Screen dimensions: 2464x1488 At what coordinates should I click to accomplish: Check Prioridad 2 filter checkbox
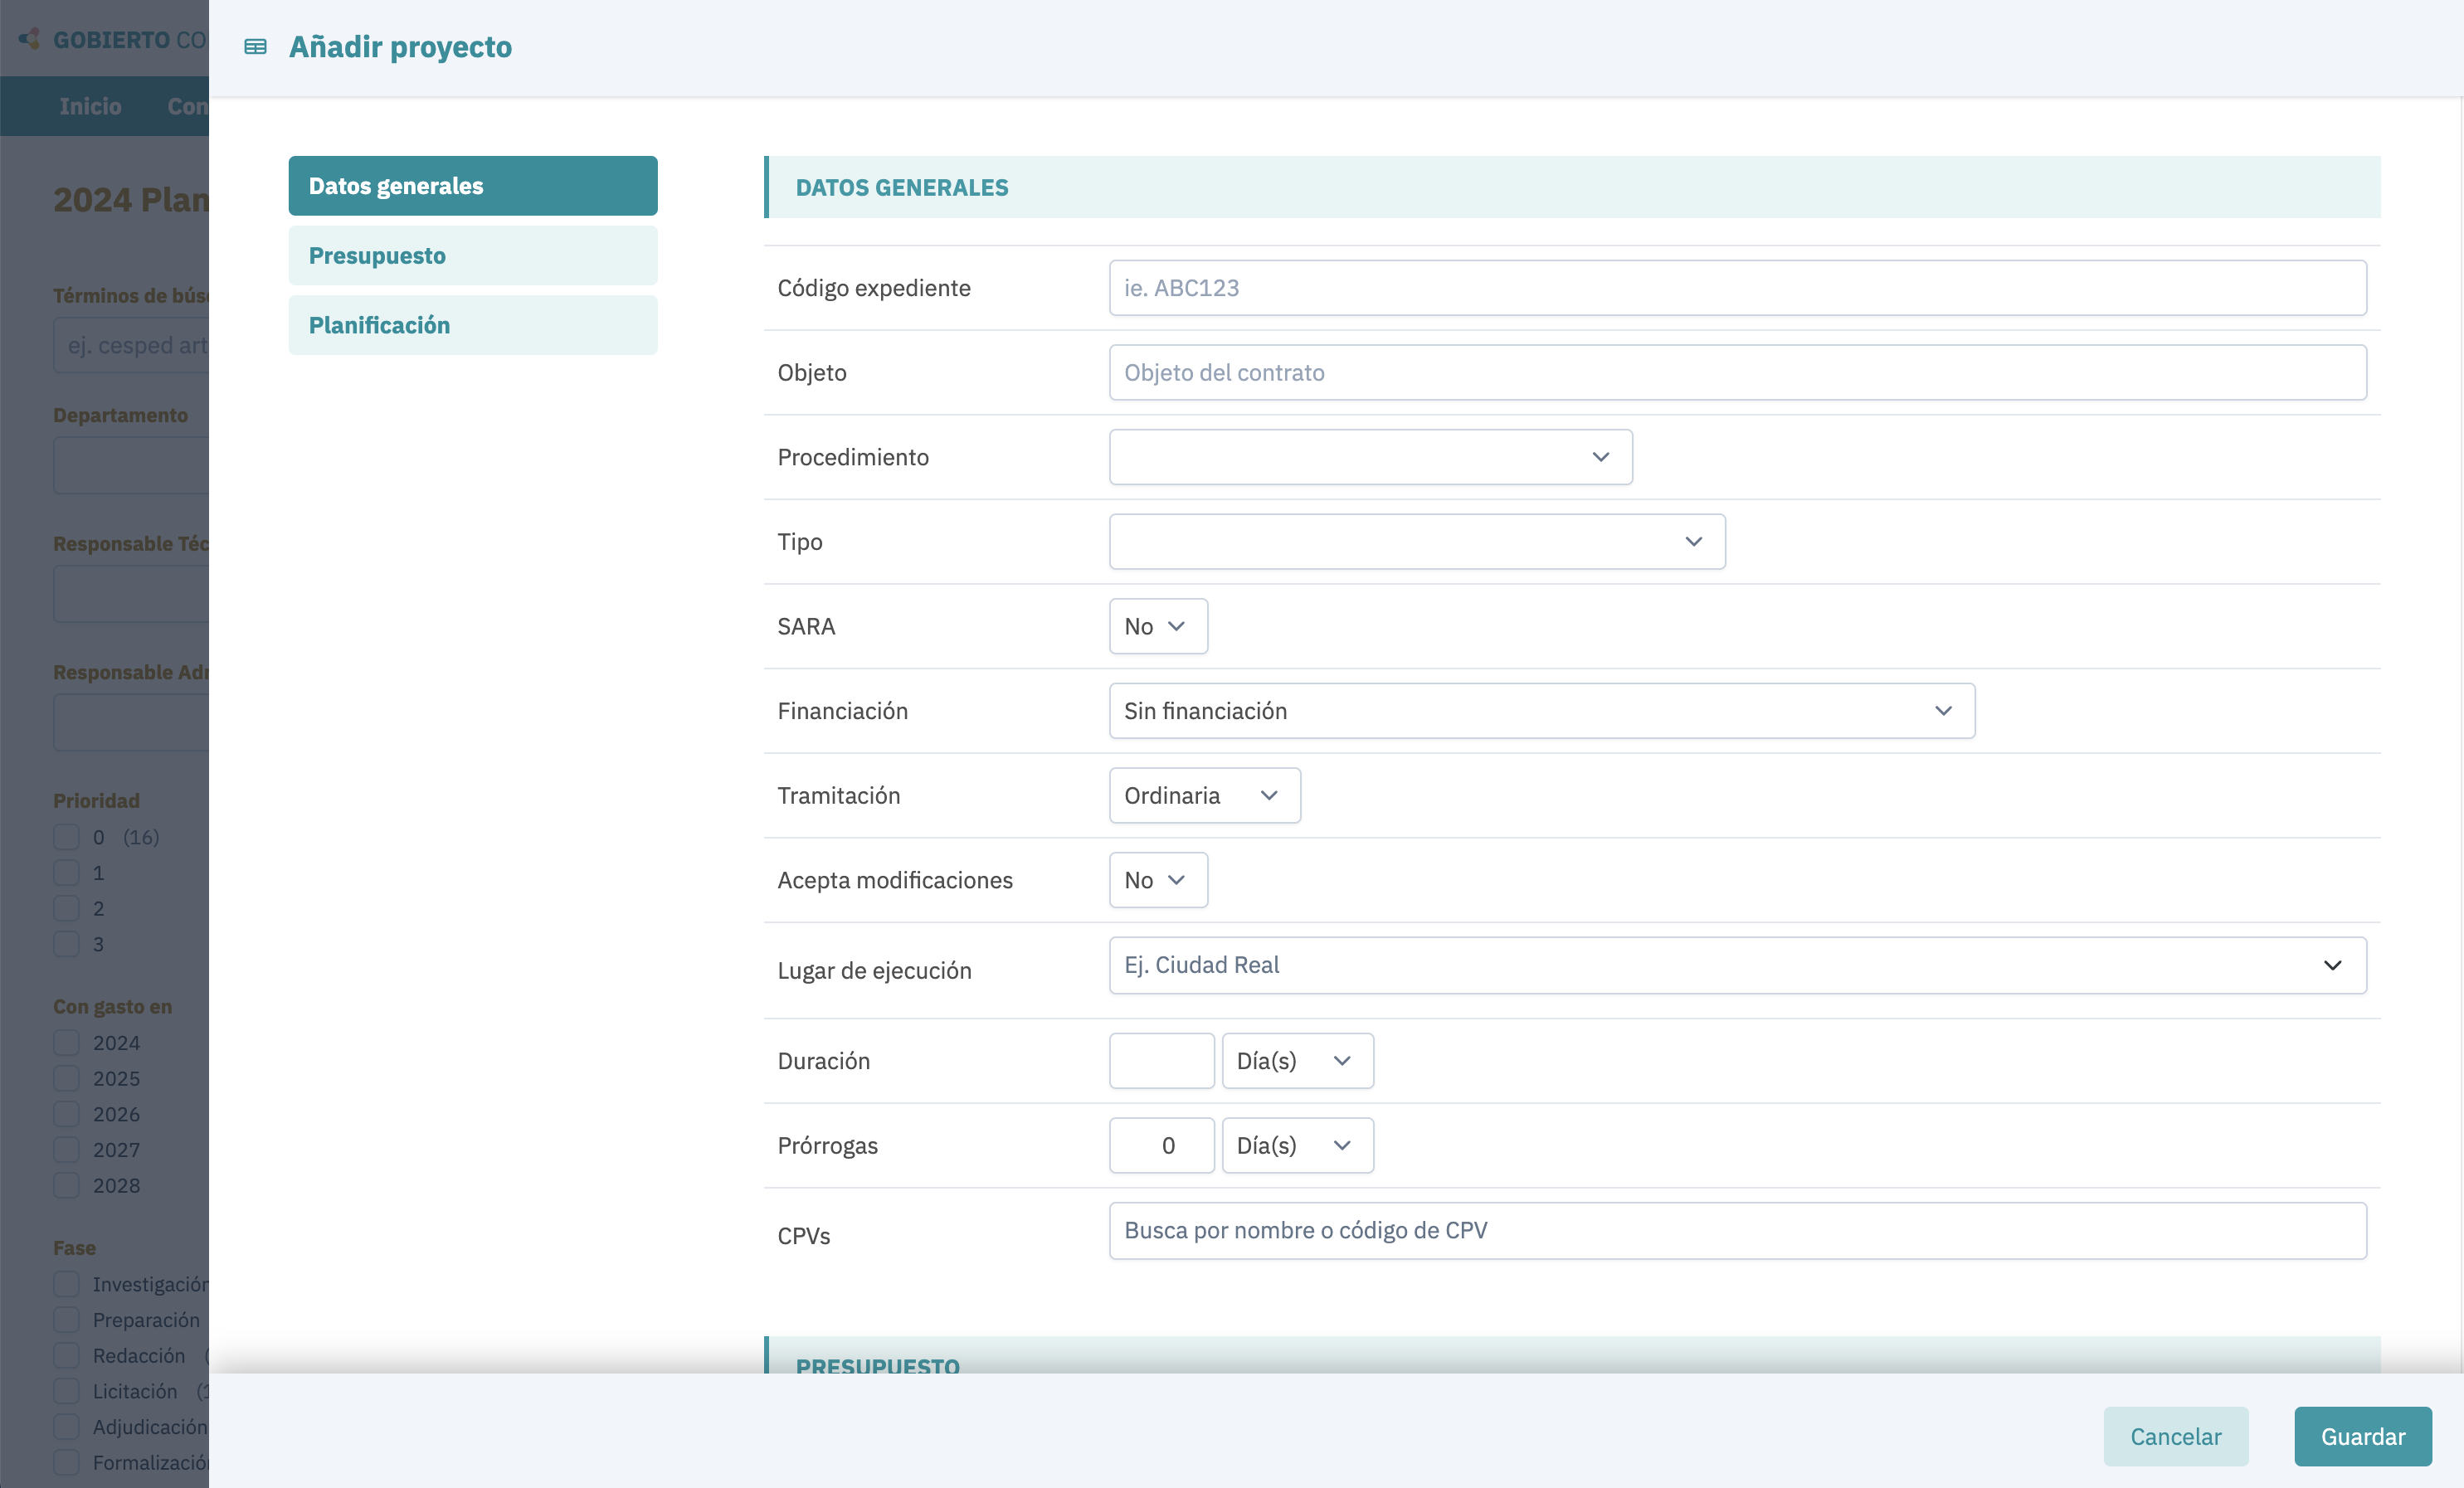click(x=67, y=909)
